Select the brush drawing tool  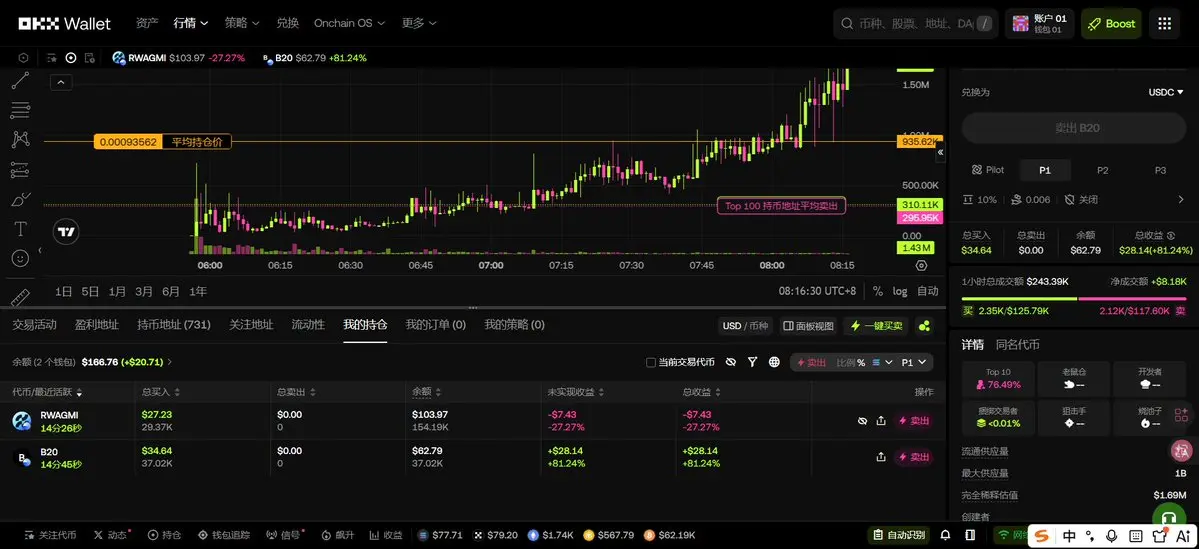pyautogui.click(x=20, y=200)
